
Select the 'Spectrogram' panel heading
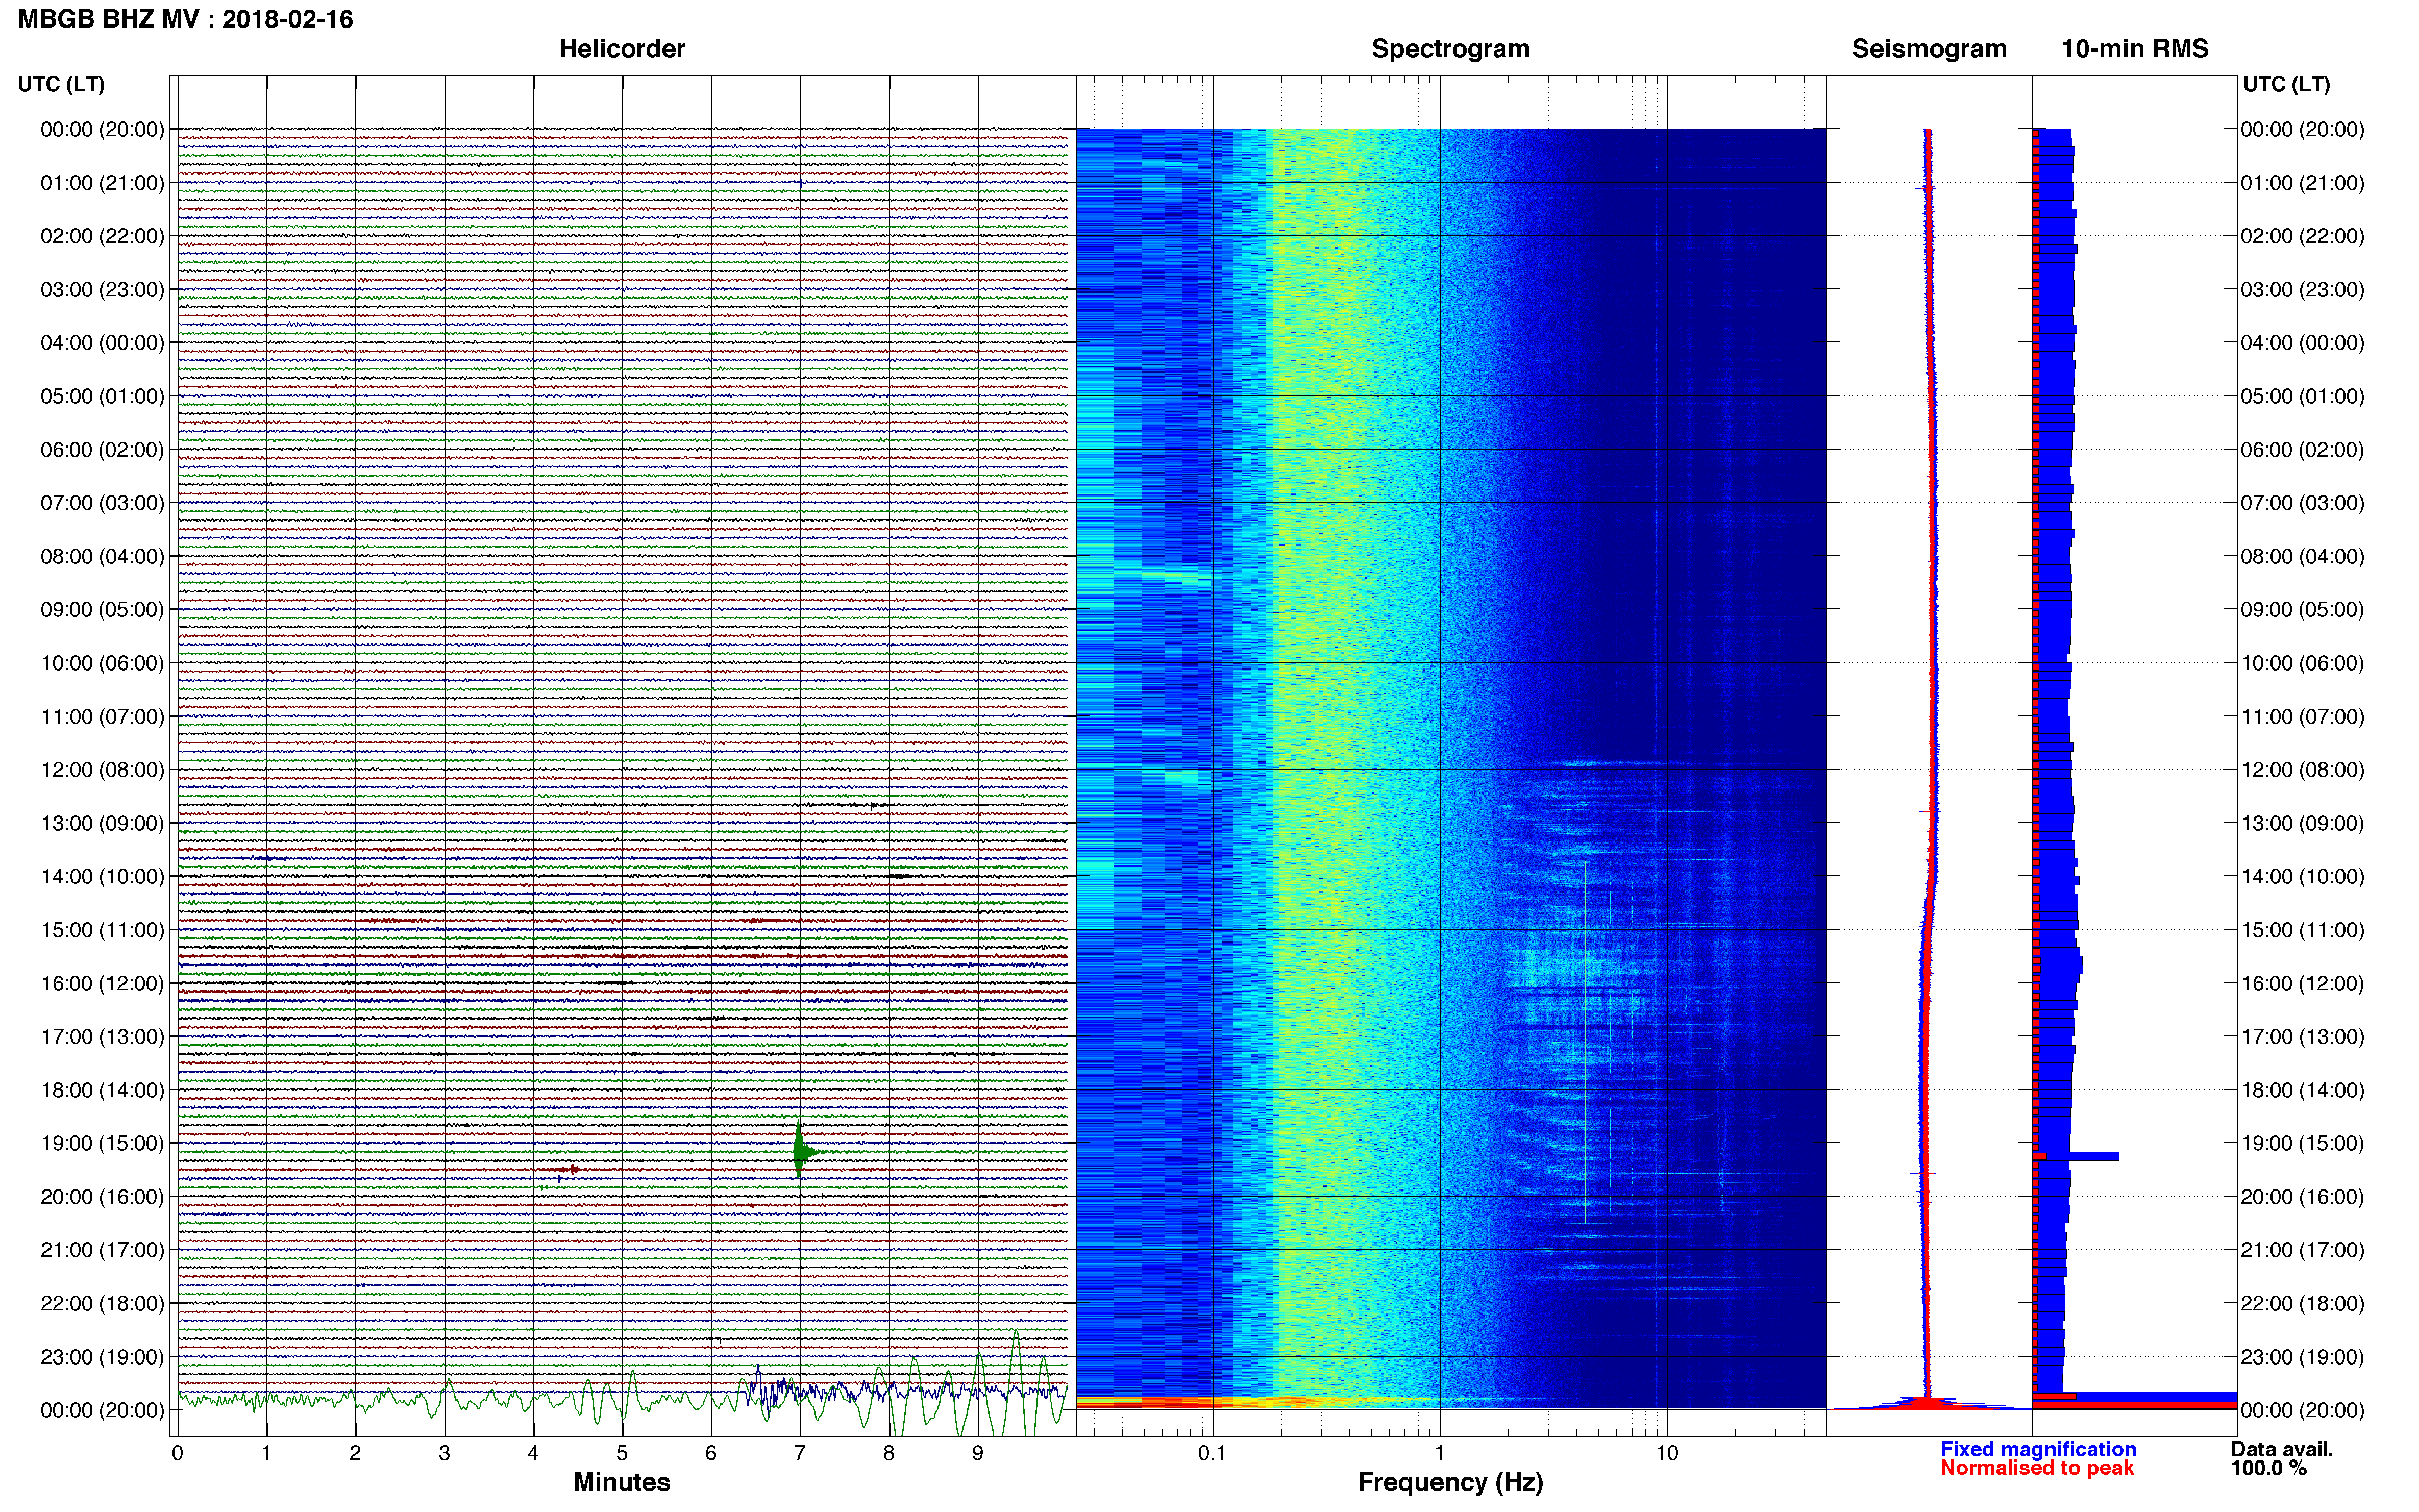(1450, 49)
